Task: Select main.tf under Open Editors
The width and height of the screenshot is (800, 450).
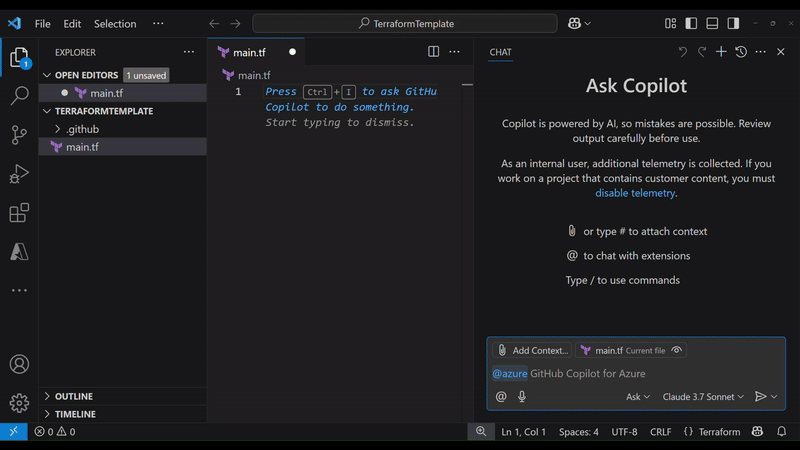Action: point(123,93)
